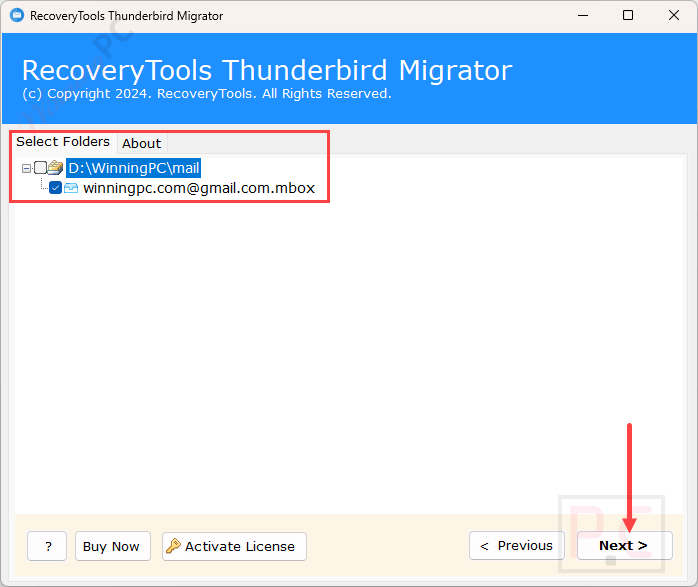Click the key icon on Activate License
The image size is (698, 587).
click(173, 546)
